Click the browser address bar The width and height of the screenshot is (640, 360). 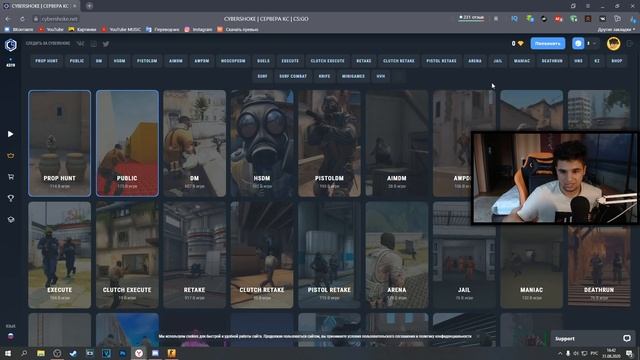point(59,19)
